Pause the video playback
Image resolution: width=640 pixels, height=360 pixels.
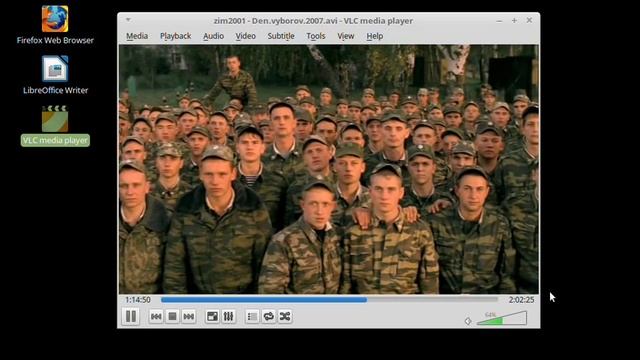pyautogui.click(x=131, y=316)
